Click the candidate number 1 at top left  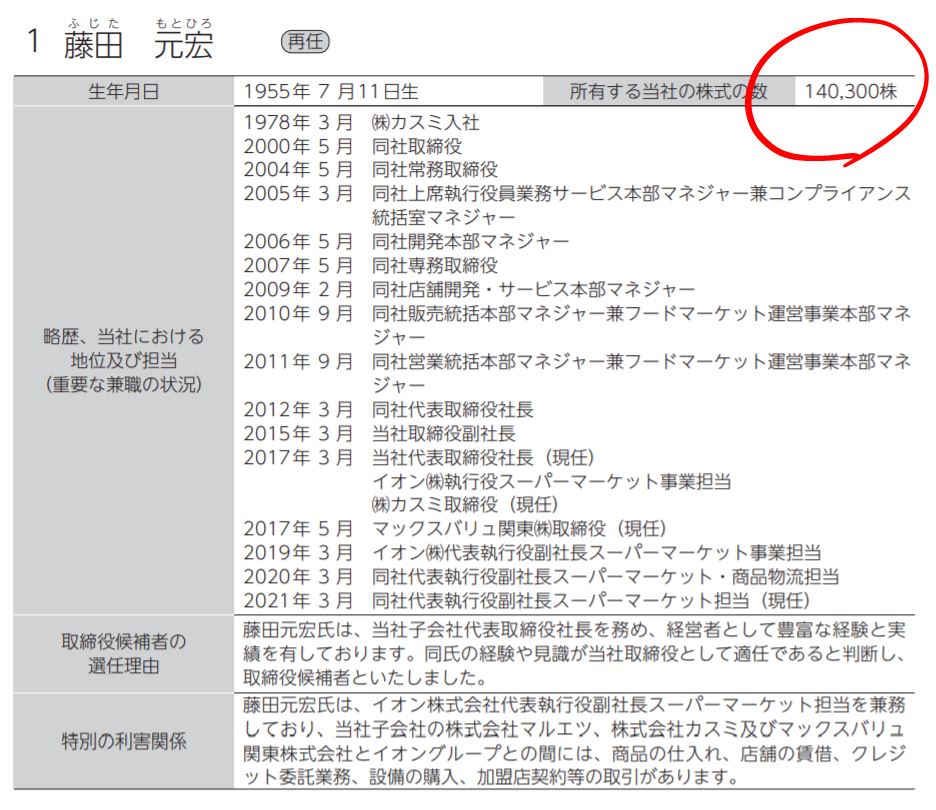click(x=33, y=42)
